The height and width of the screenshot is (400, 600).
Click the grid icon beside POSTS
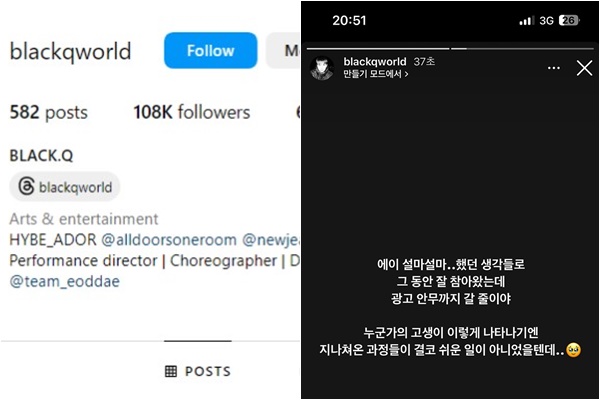click(171, 371)
